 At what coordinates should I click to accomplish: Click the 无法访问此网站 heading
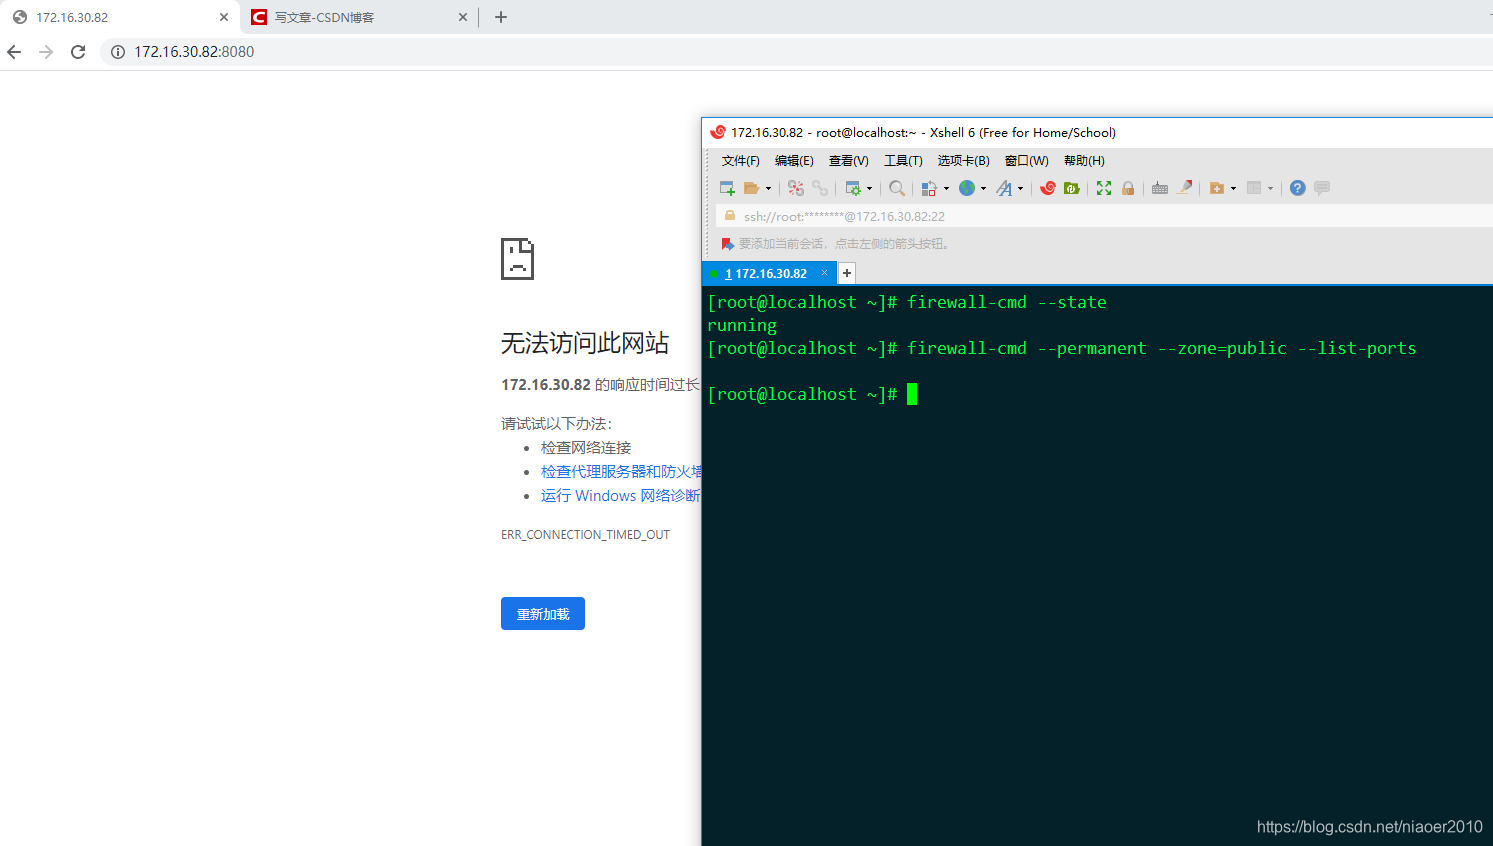pos(585,343)
